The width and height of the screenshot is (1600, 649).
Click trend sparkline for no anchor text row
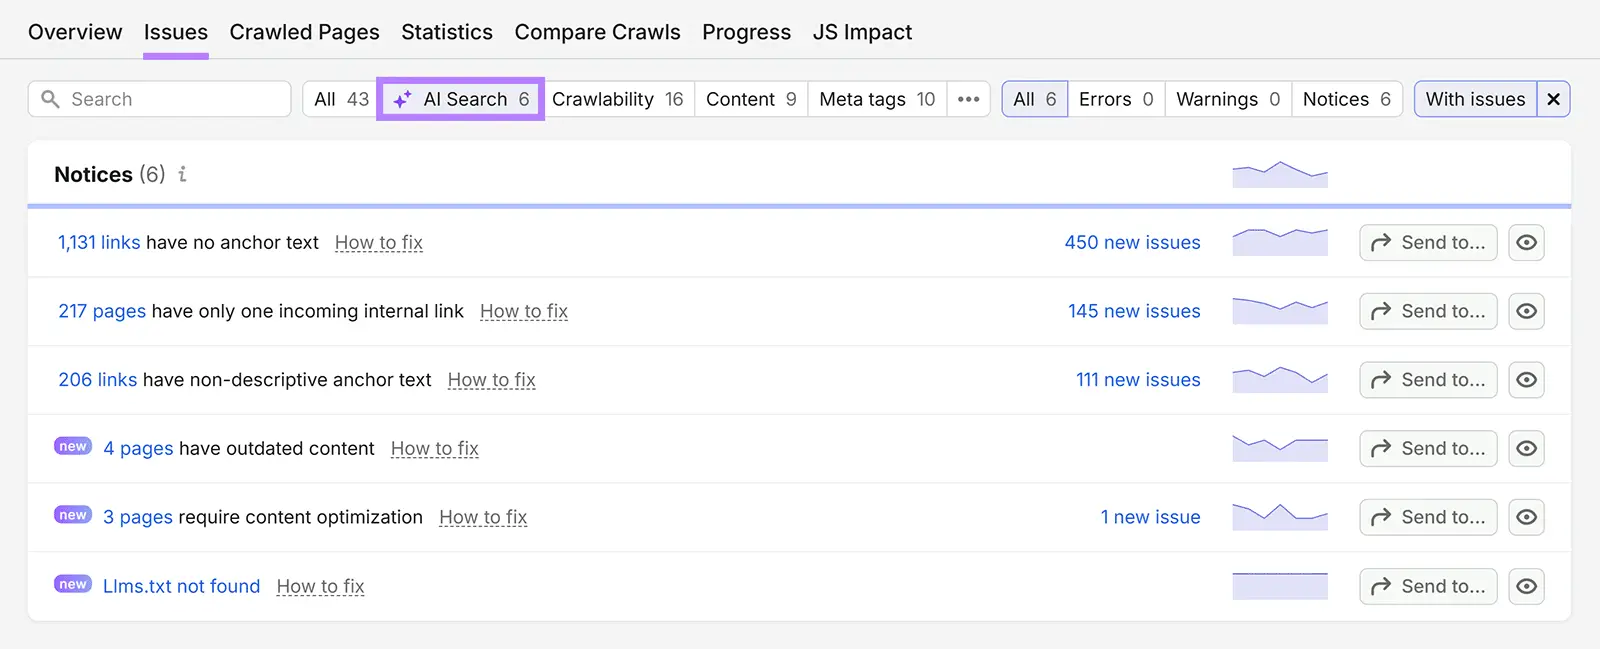click(x=1280, y=242)
